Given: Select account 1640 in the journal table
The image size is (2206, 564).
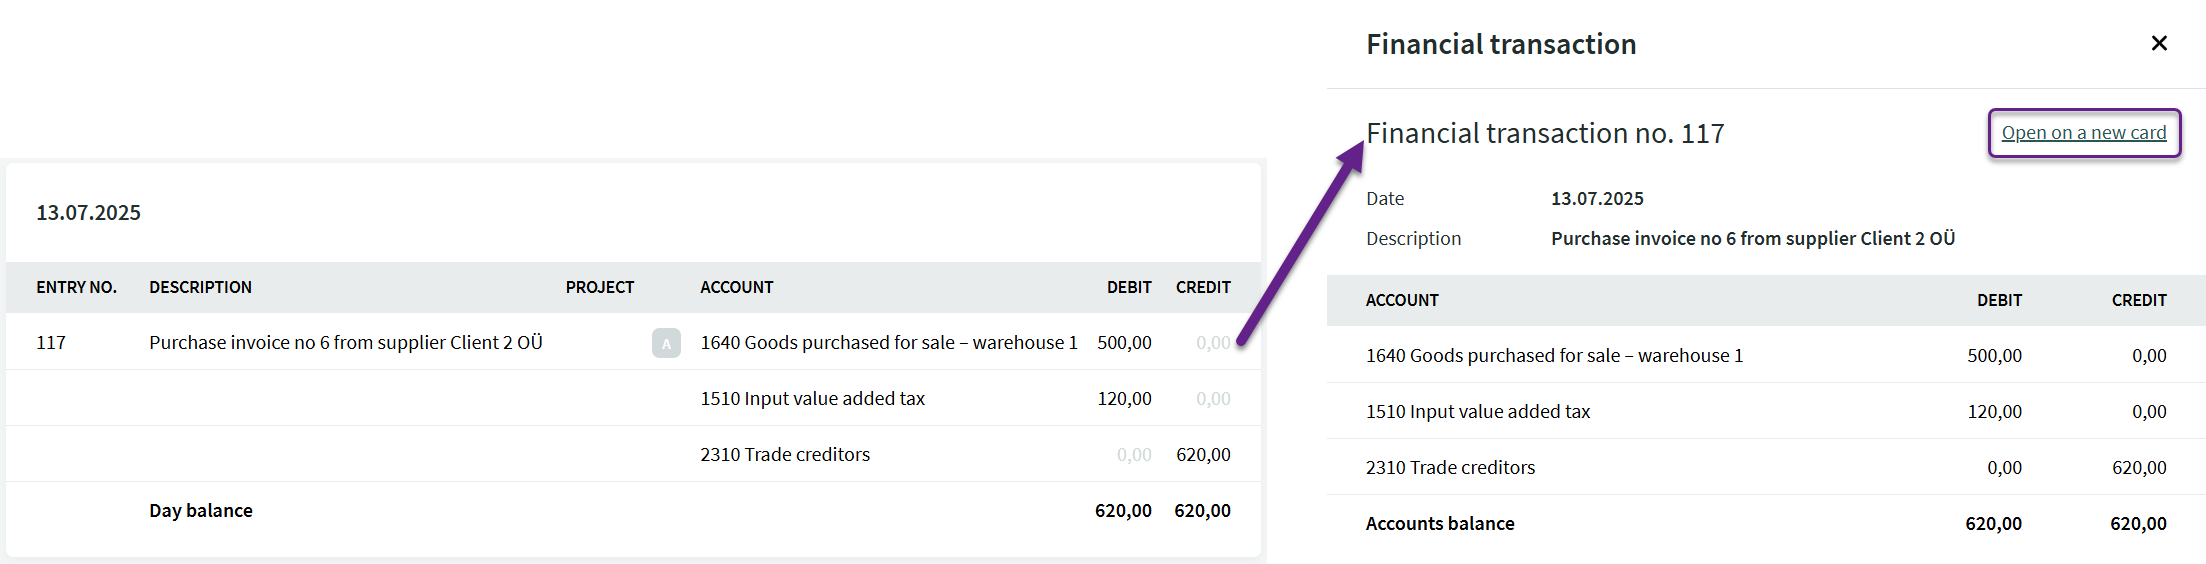Looking at the screenshot, I should (x=888, y=342).
